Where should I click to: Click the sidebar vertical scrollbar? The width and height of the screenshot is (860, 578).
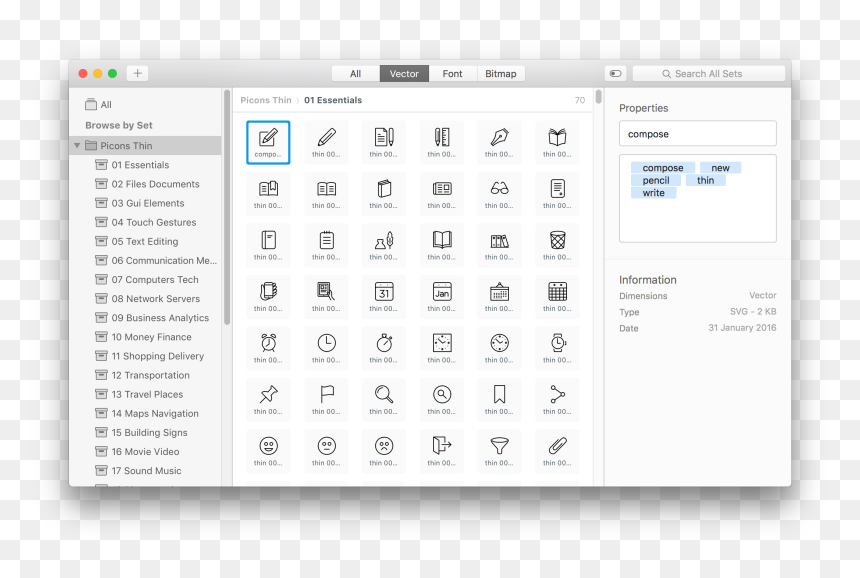227,207
